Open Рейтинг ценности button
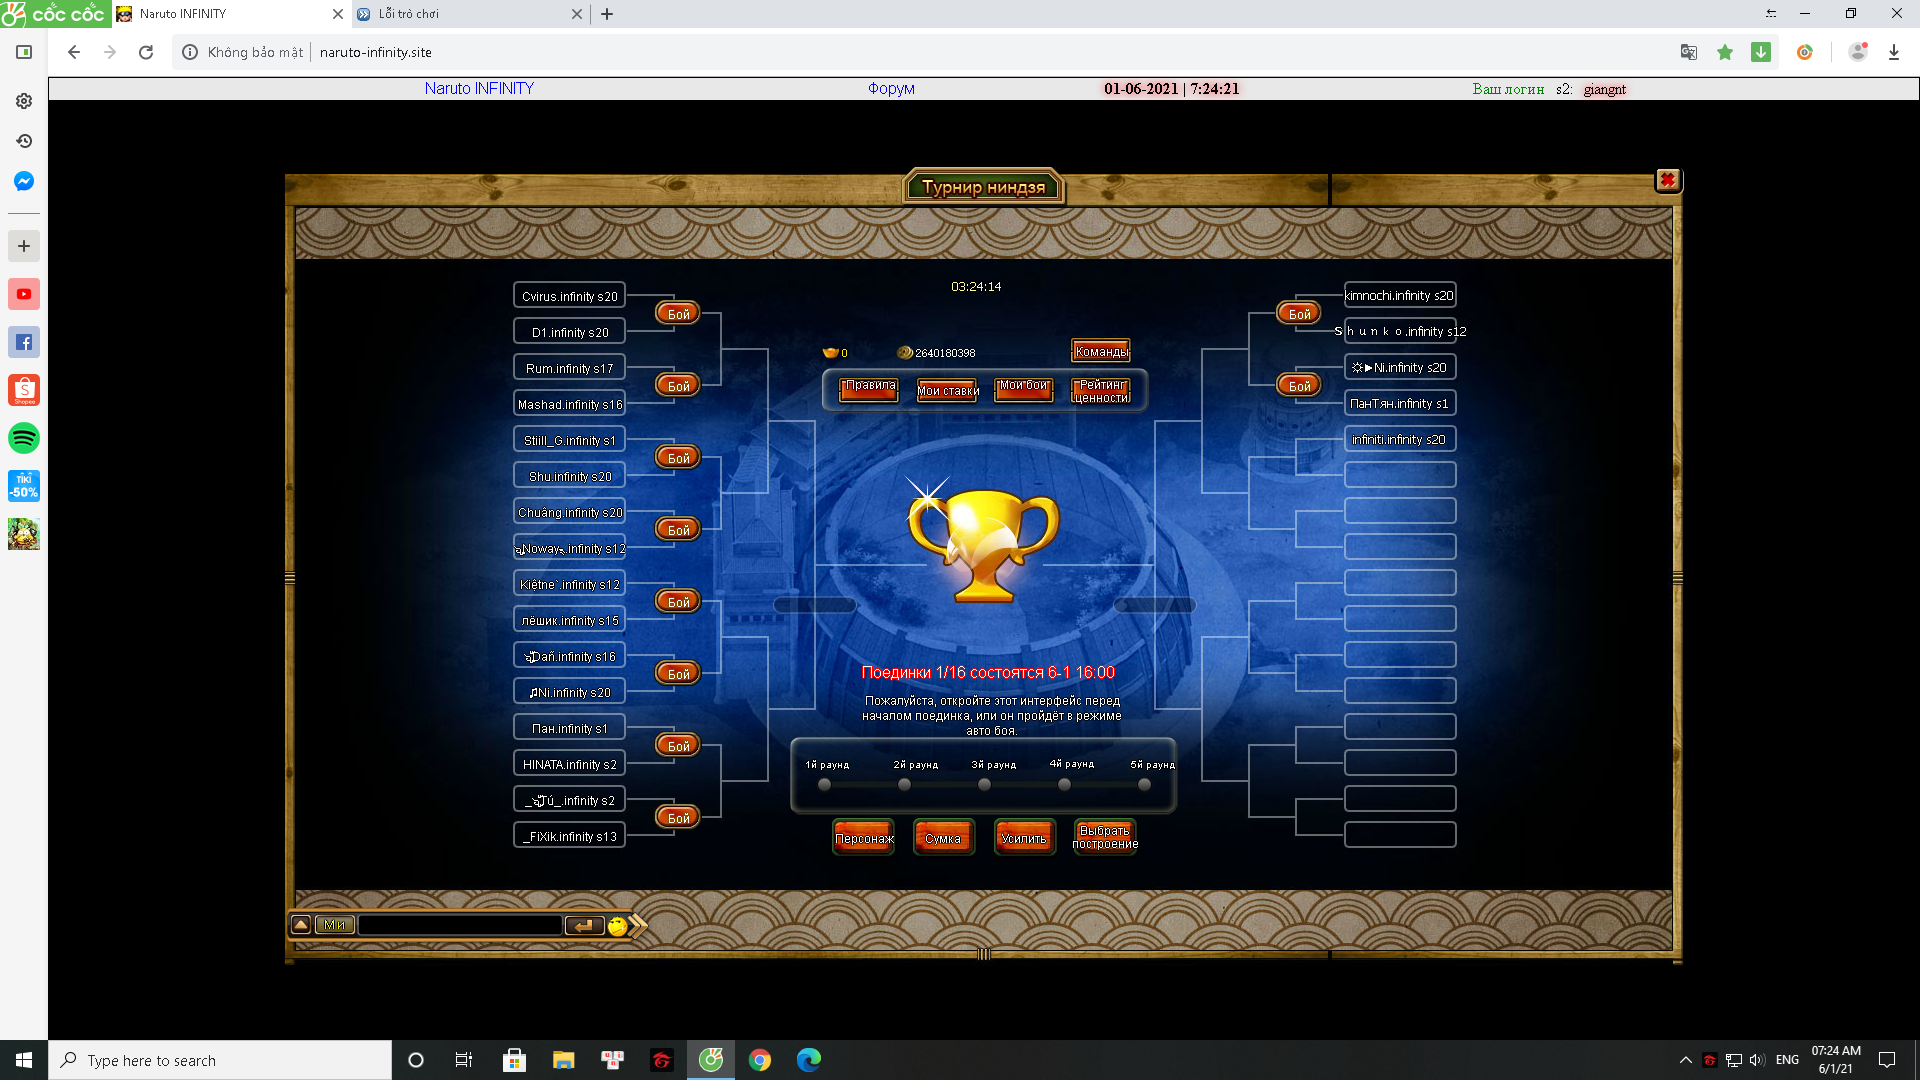This screenshot has height=1080, width=1920. 1101,390
